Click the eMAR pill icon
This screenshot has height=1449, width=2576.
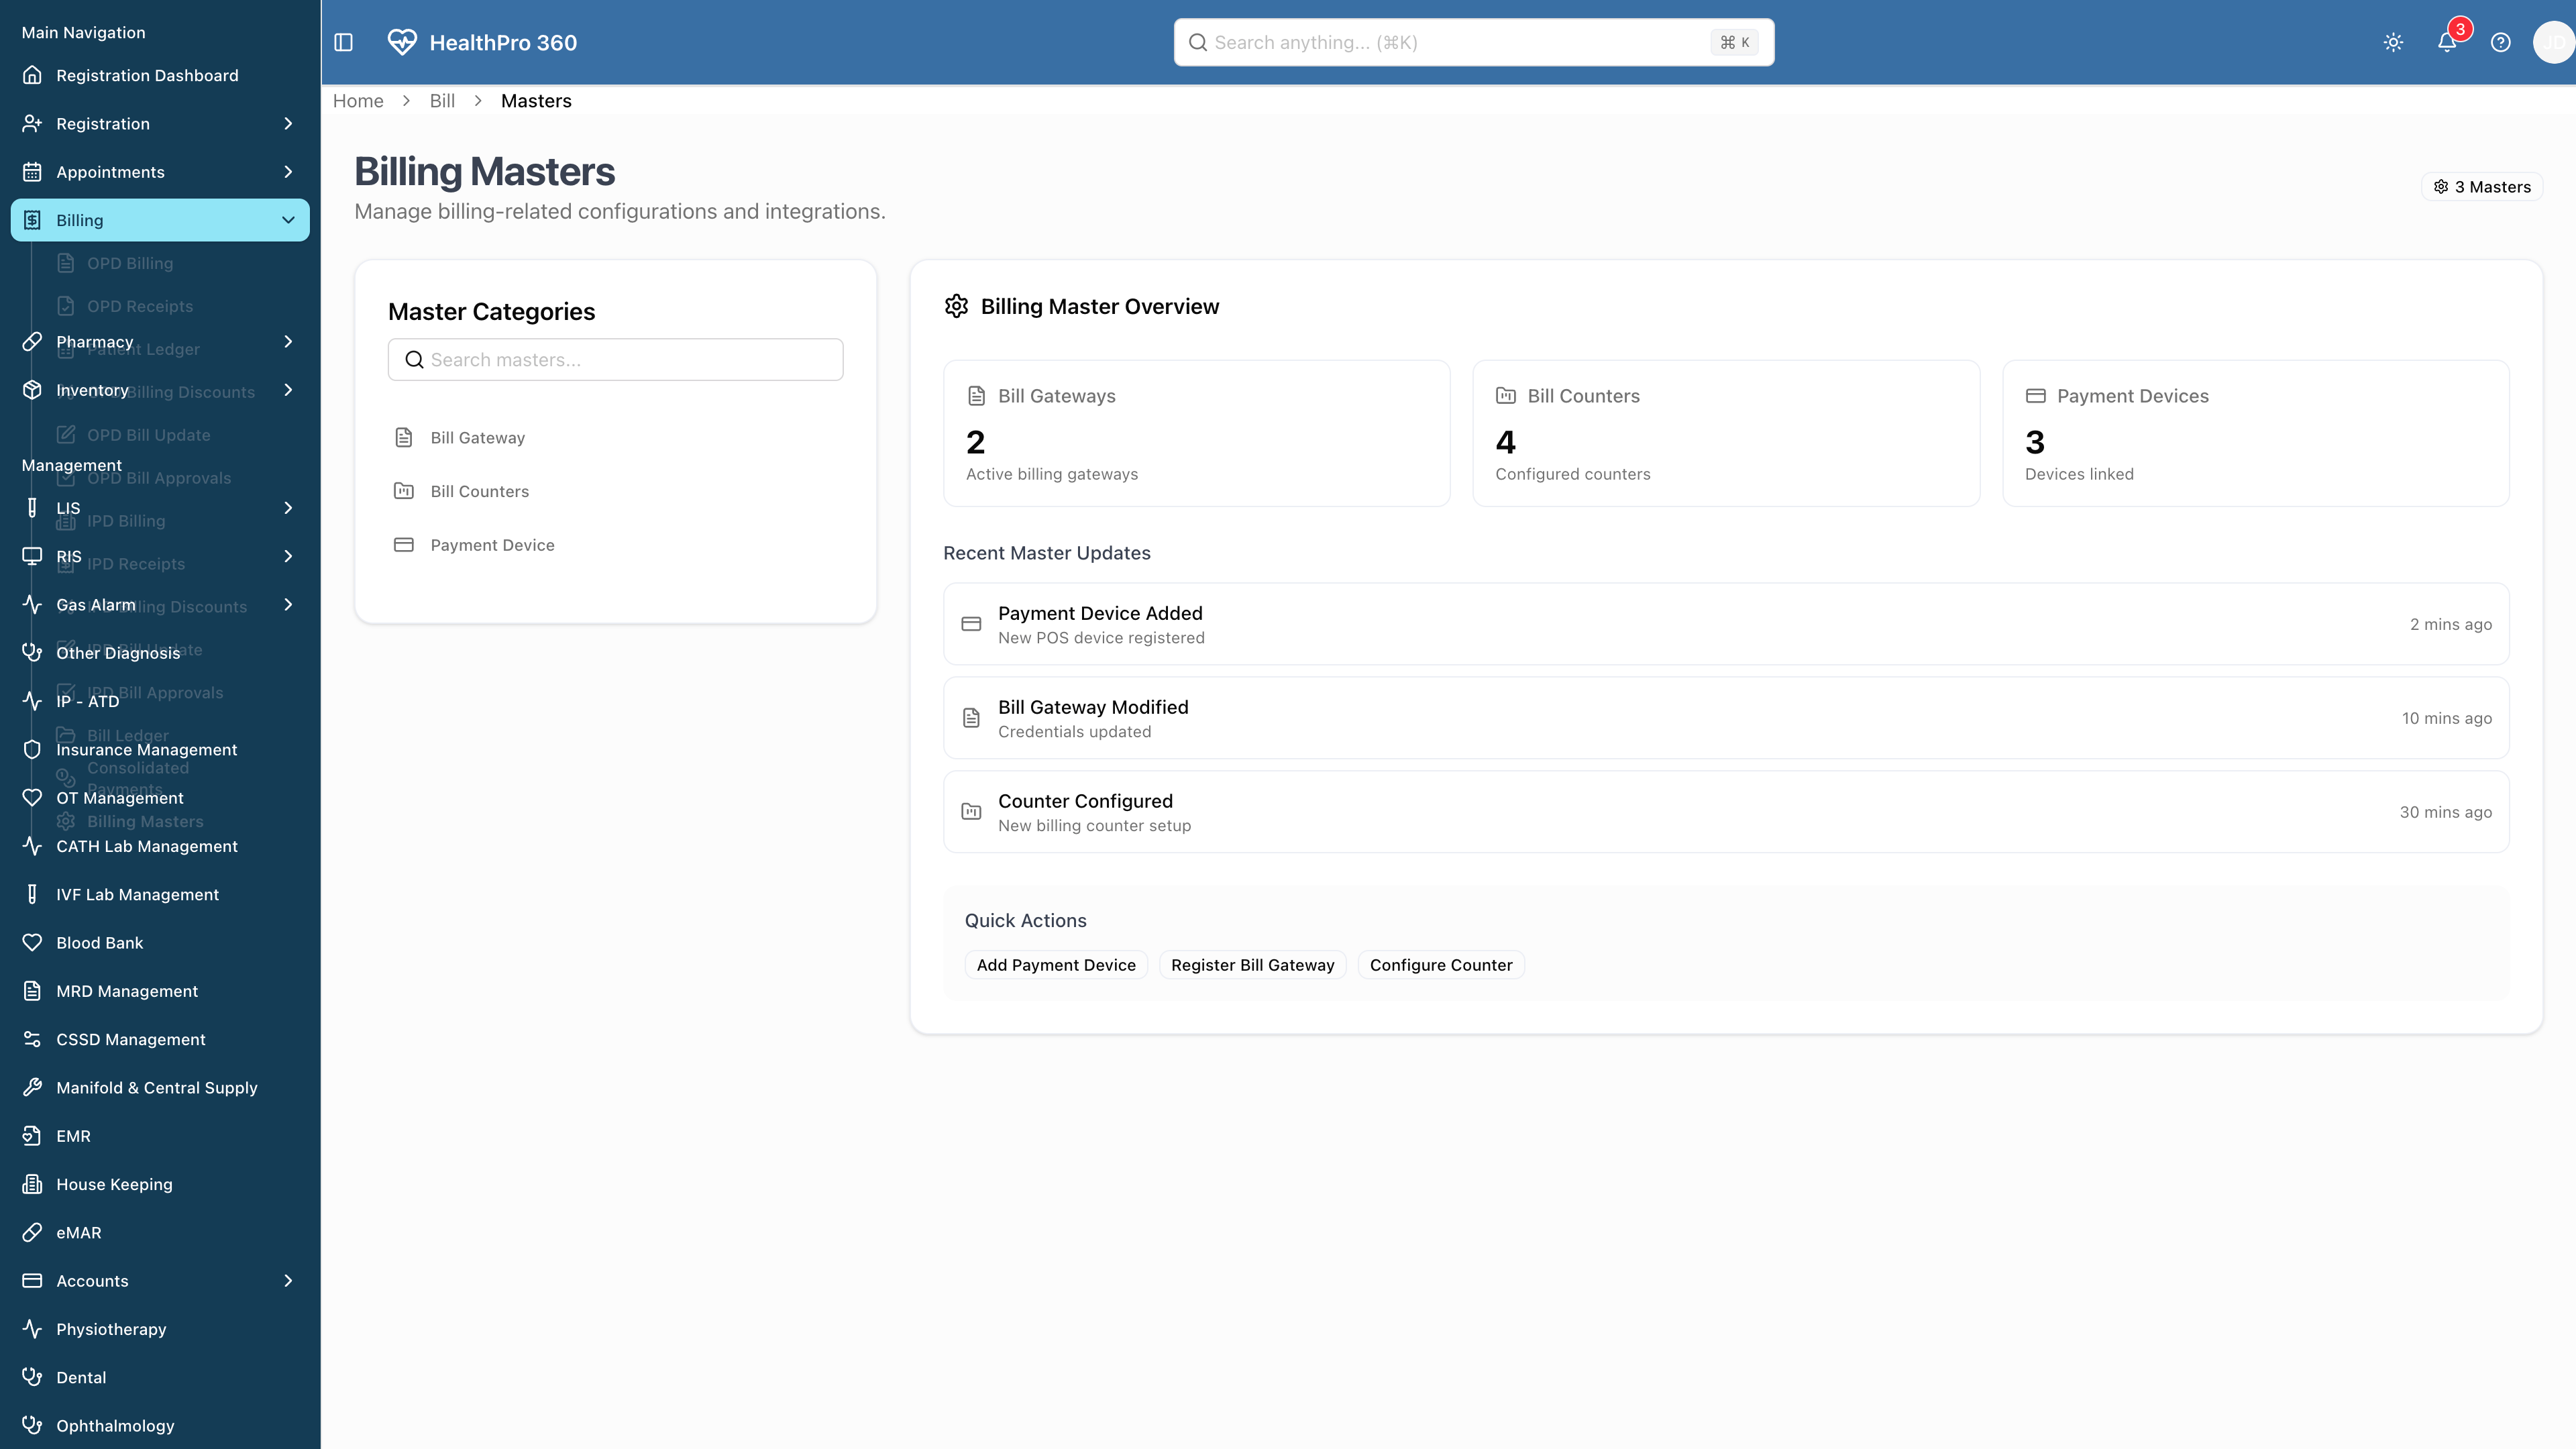click(32, 1232)
